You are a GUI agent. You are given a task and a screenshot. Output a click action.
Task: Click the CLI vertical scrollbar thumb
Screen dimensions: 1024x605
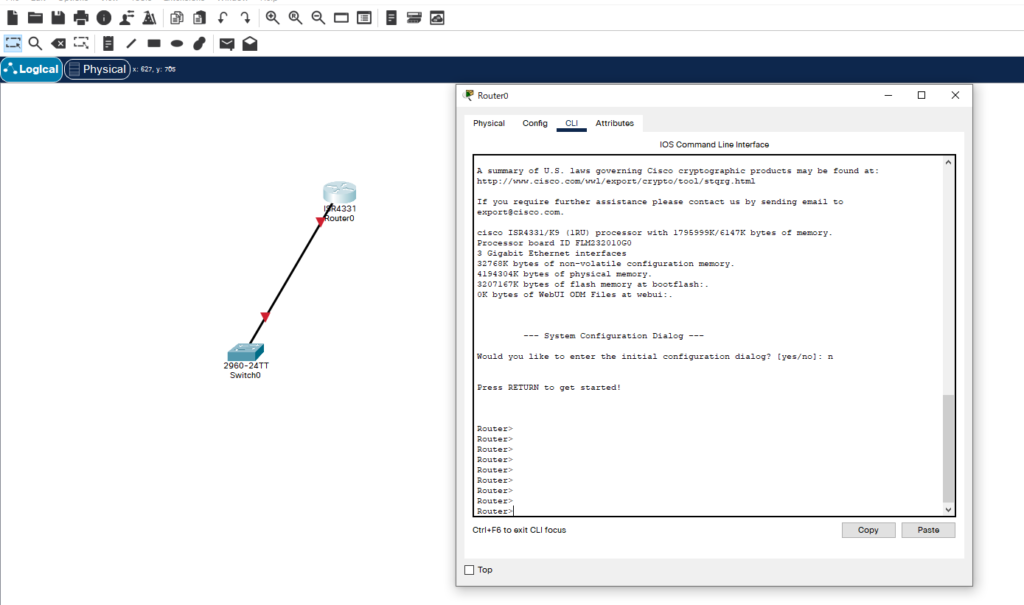948,448
